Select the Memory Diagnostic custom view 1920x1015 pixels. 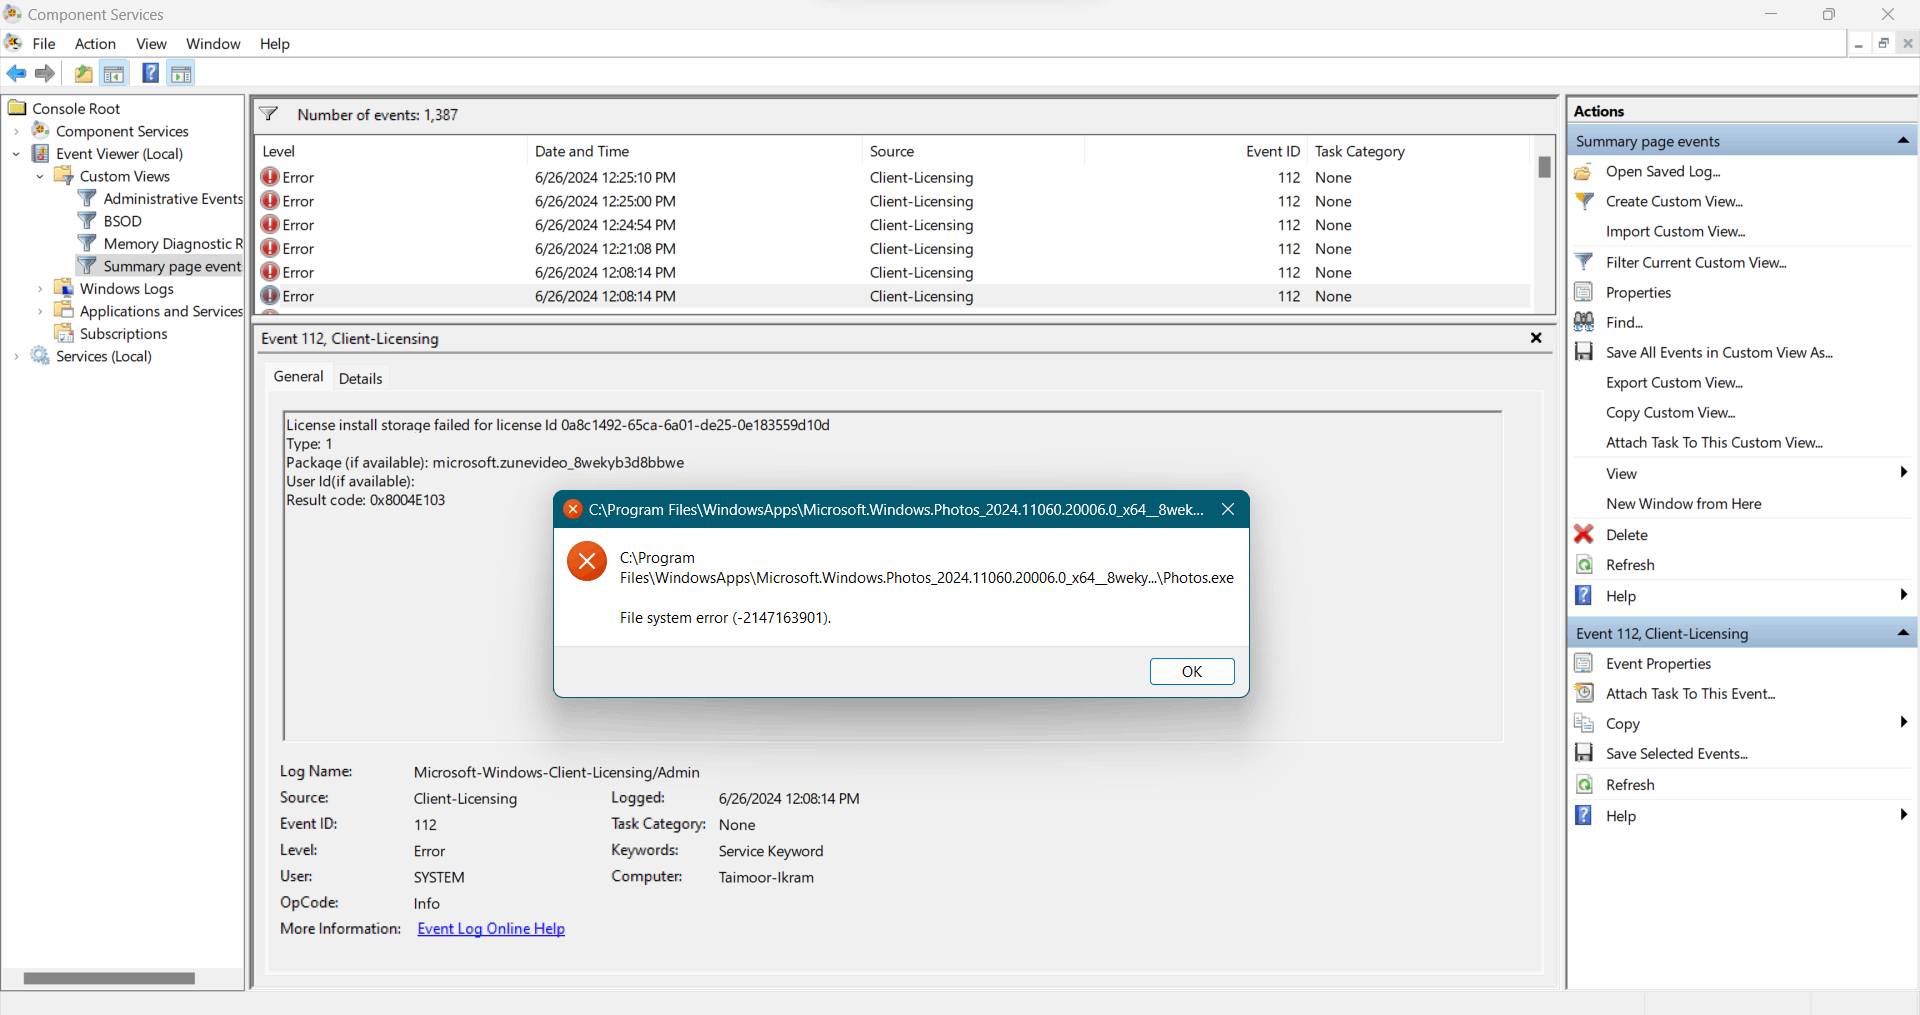(x=172, y=244)
